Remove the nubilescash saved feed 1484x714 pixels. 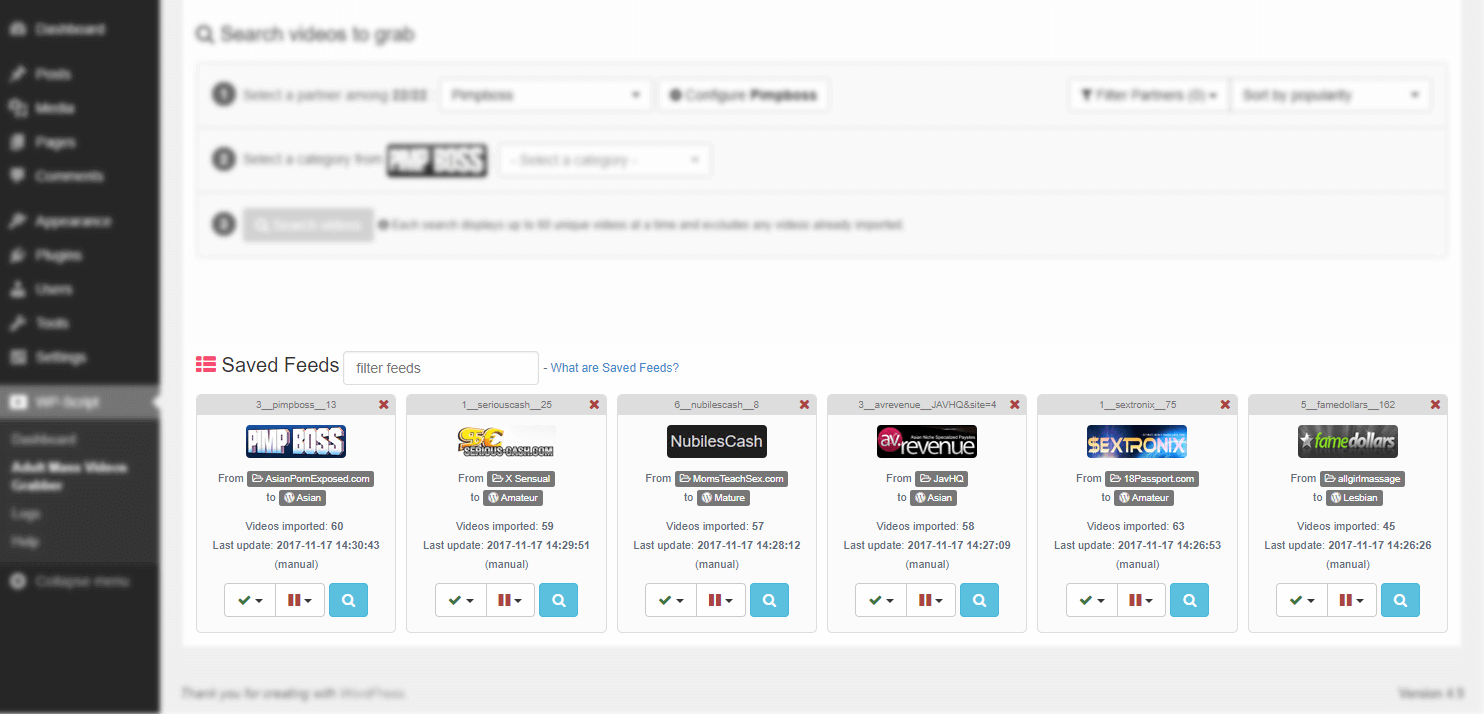coord(804,405)
